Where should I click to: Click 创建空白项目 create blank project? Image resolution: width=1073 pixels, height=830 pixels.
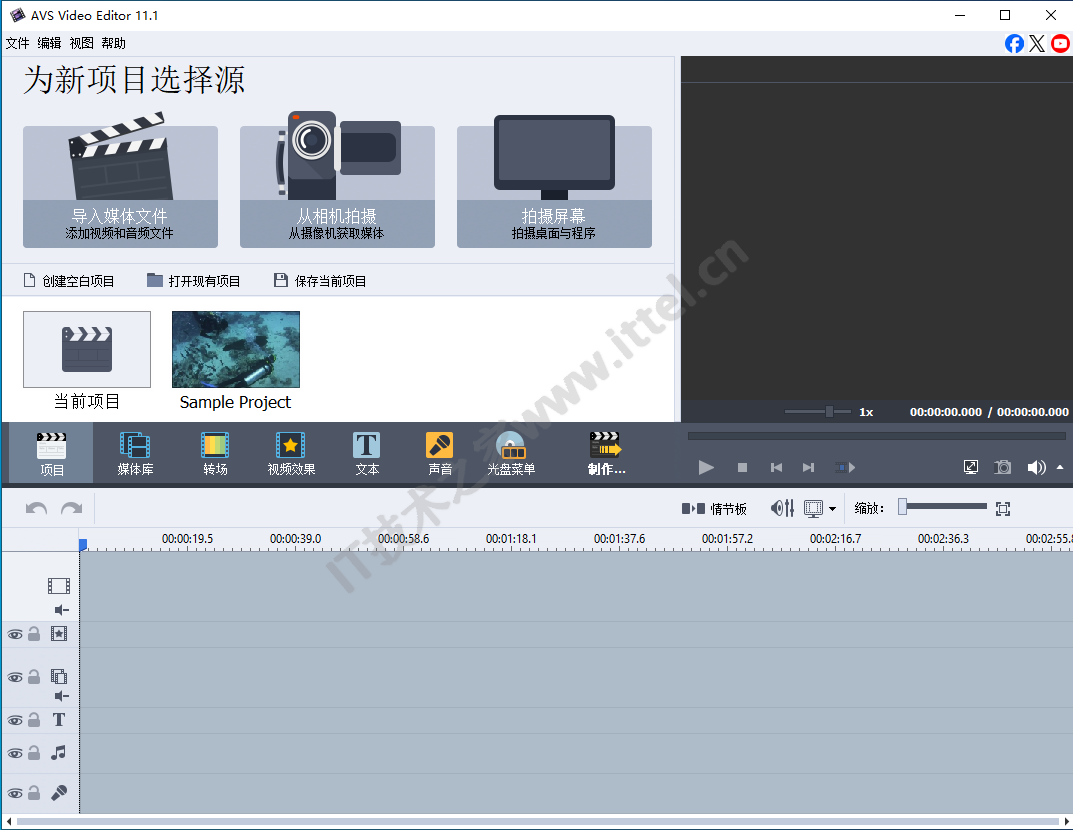(x=69, y=281)
